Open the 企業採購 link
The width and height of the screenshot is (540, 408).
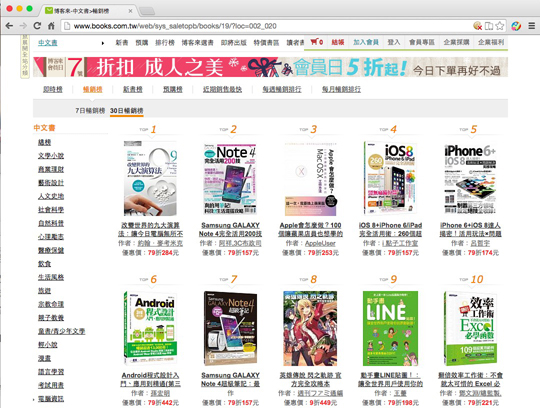coord(456,42)
